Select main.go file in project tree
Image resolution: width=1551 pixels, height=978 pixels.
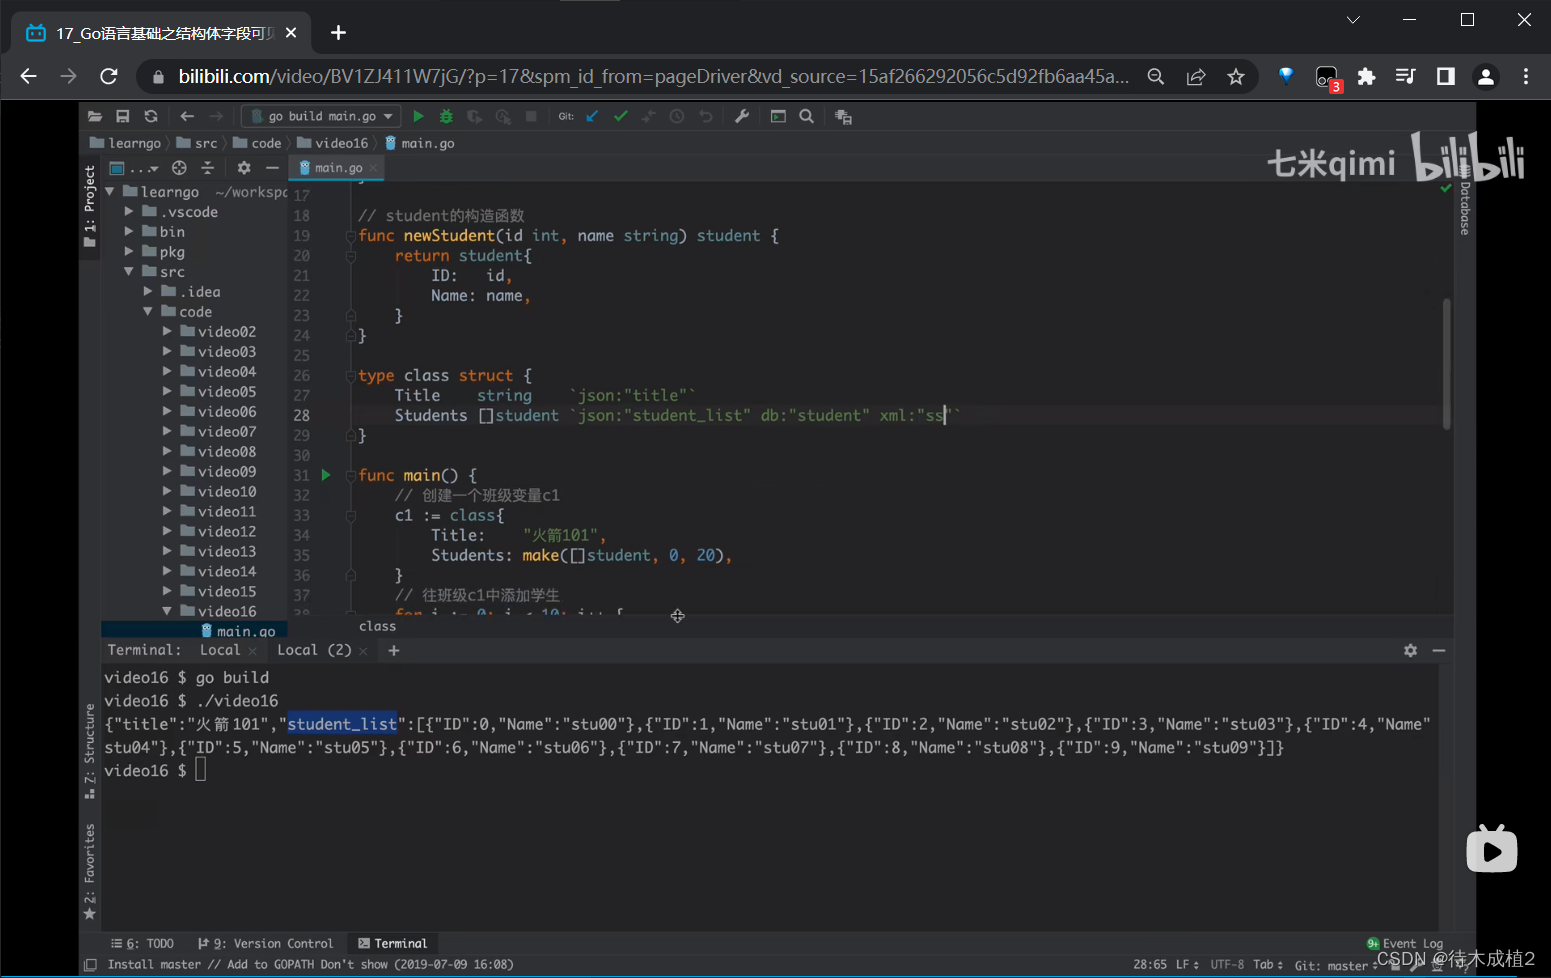click(x=238, y=631)
